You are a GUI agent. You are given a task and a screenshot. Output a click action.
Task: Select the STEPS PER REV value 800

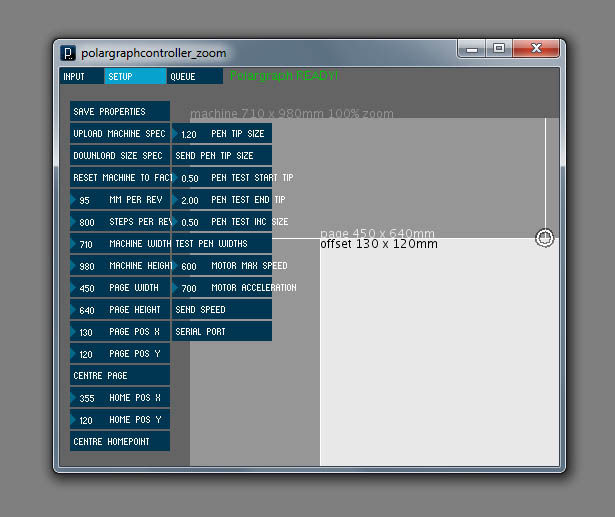(120, 222)
